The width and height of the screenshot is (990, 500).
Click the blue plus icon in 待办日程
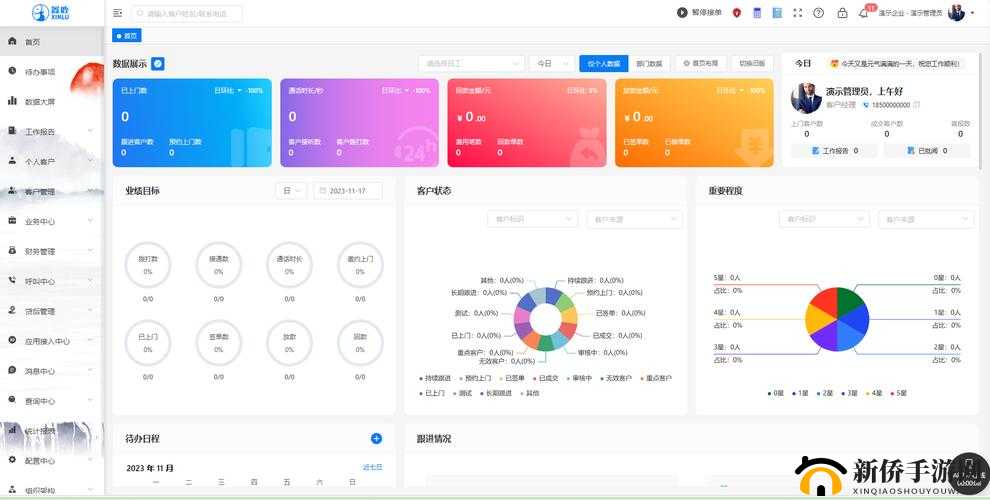tap(376, 438)
